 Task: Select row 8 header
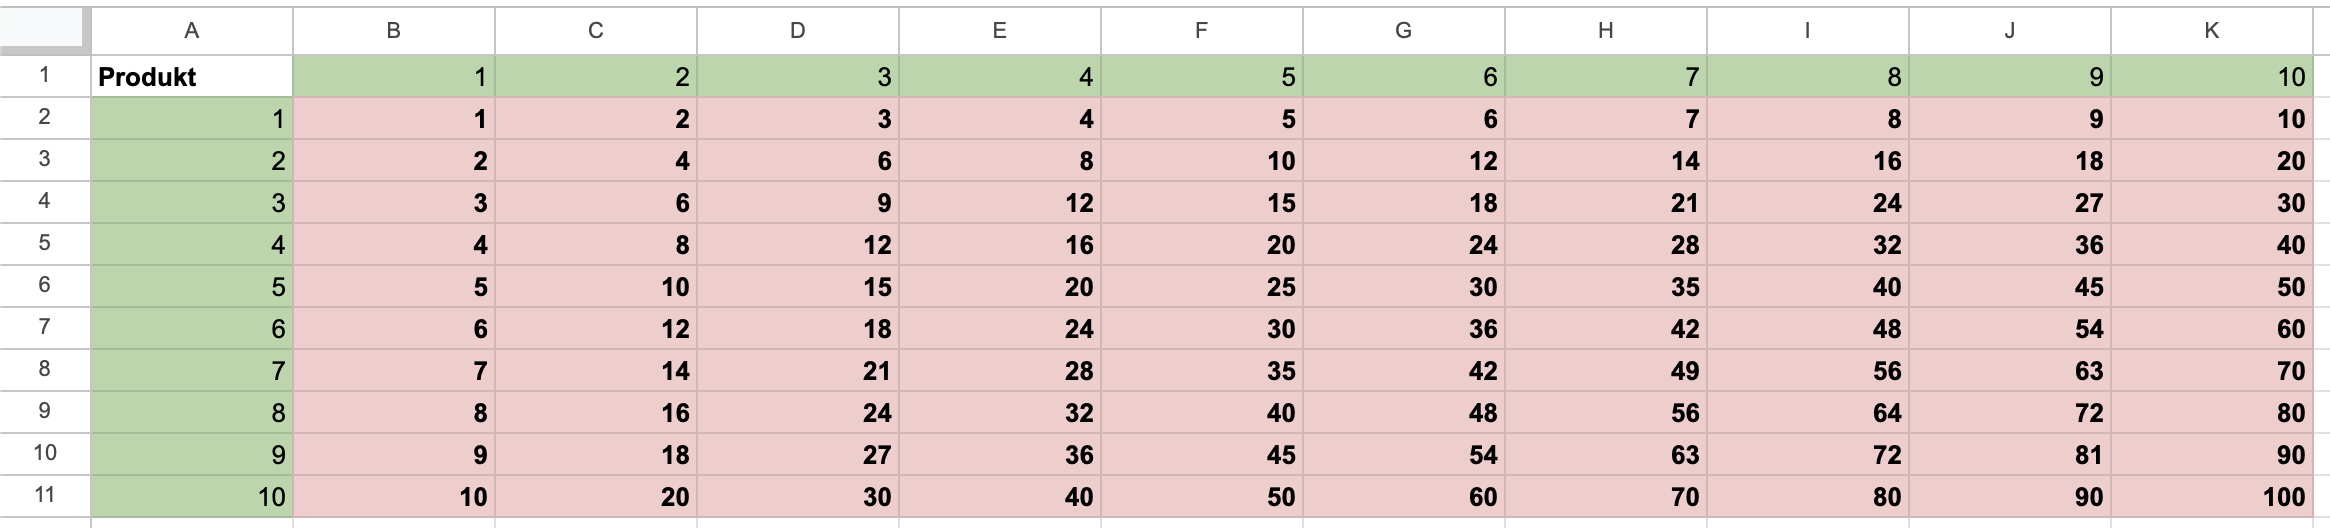45,369
